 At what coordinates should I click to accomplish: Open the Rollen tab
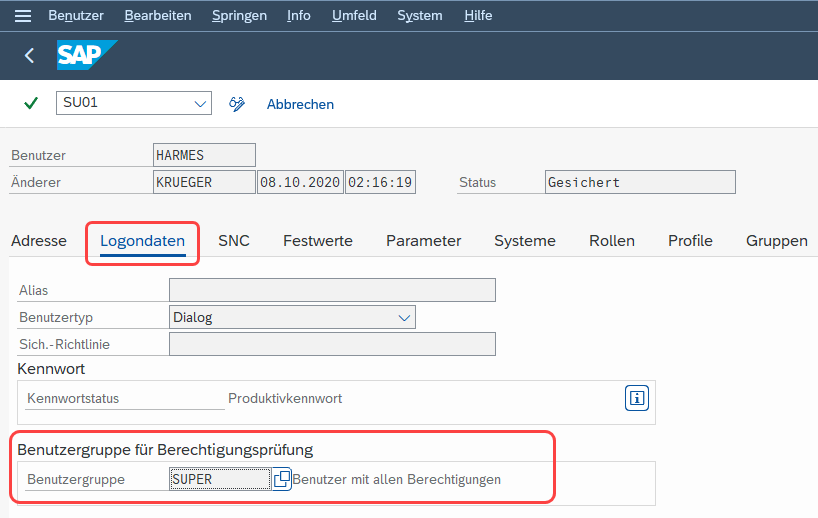611,240
